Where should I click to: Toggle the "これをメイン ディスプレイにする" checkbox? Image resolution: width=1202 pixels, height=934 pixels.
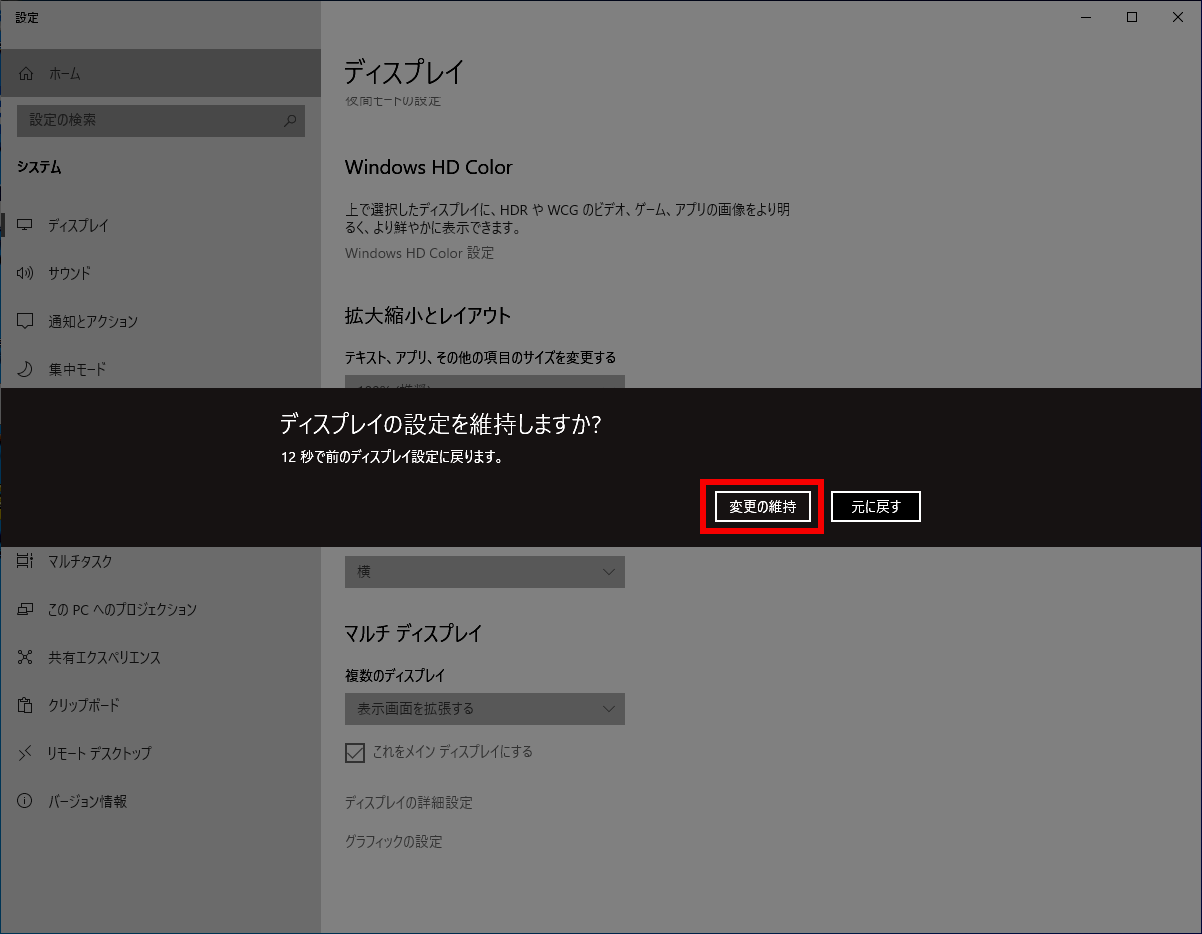coord(354,753)
